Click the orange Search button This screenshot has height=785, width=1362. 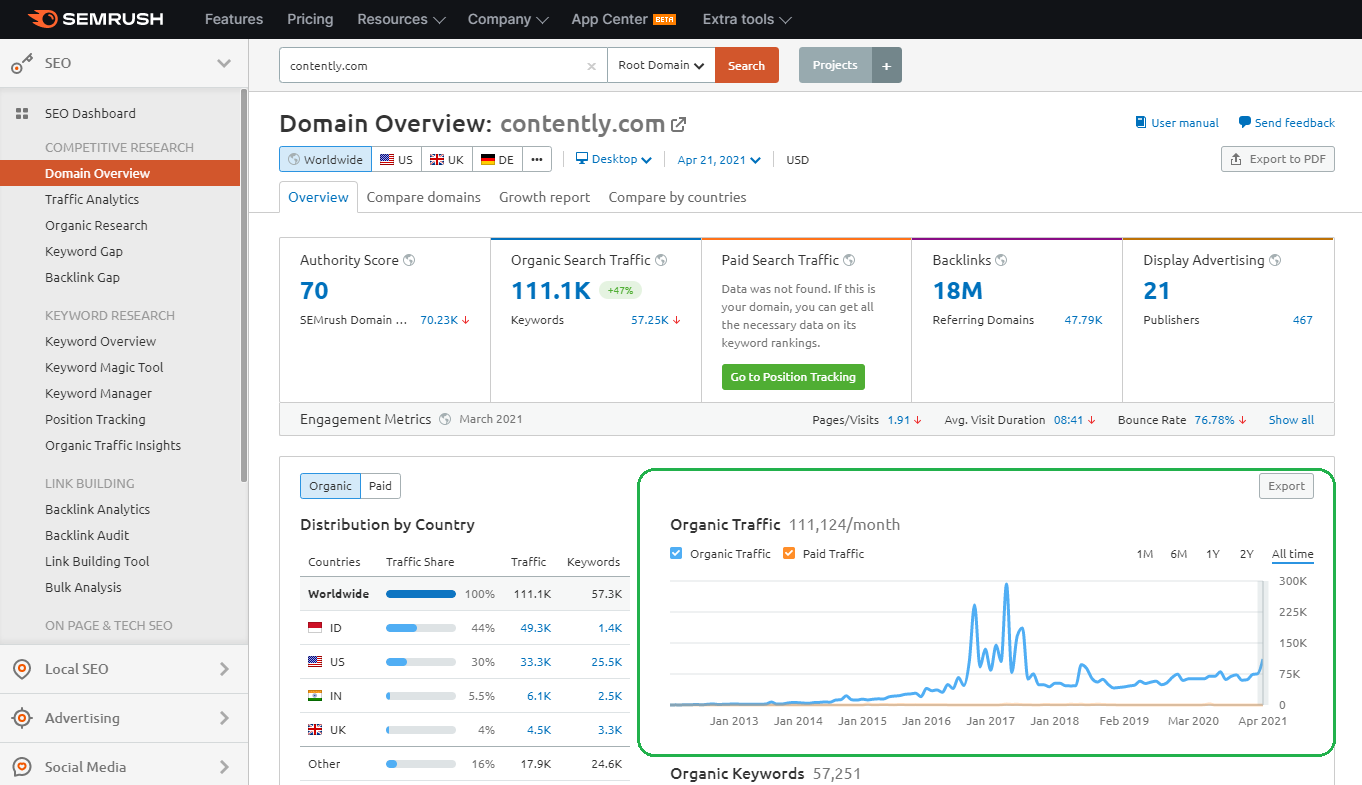coord(747,65)
